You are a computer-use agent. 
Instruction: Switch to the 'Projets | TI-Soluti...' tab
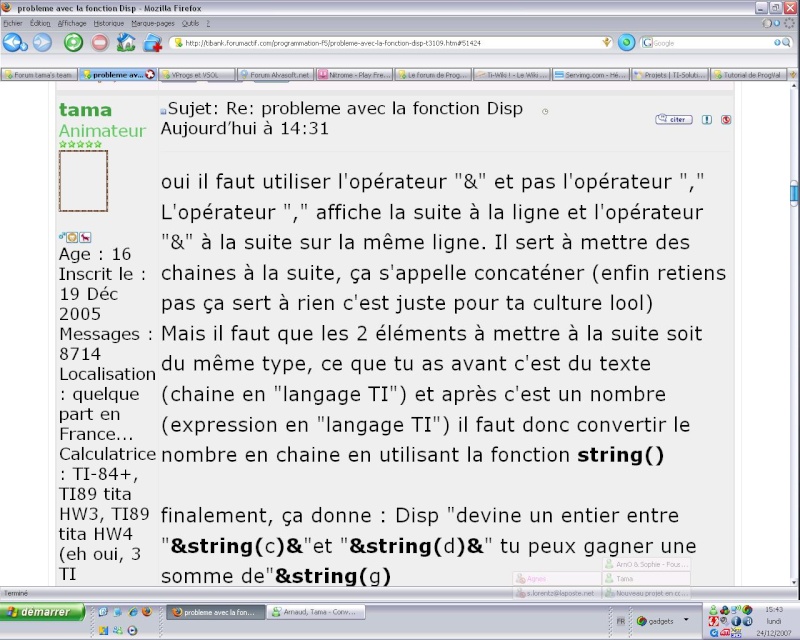(x=669, y=75)
